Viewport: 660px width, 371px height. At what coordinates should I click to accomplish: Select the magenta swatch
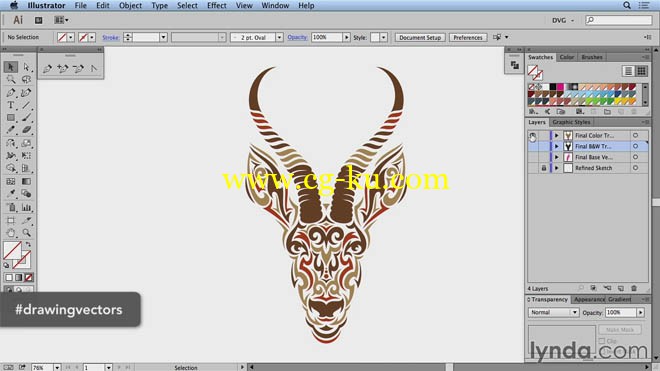click(560, 87)
